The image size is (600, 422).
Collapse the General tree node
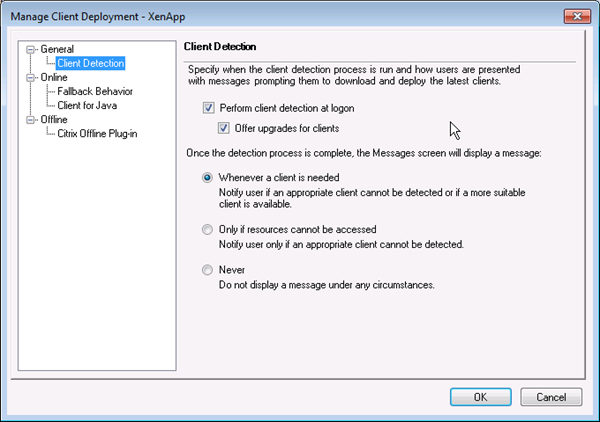(x=31, y=50)
